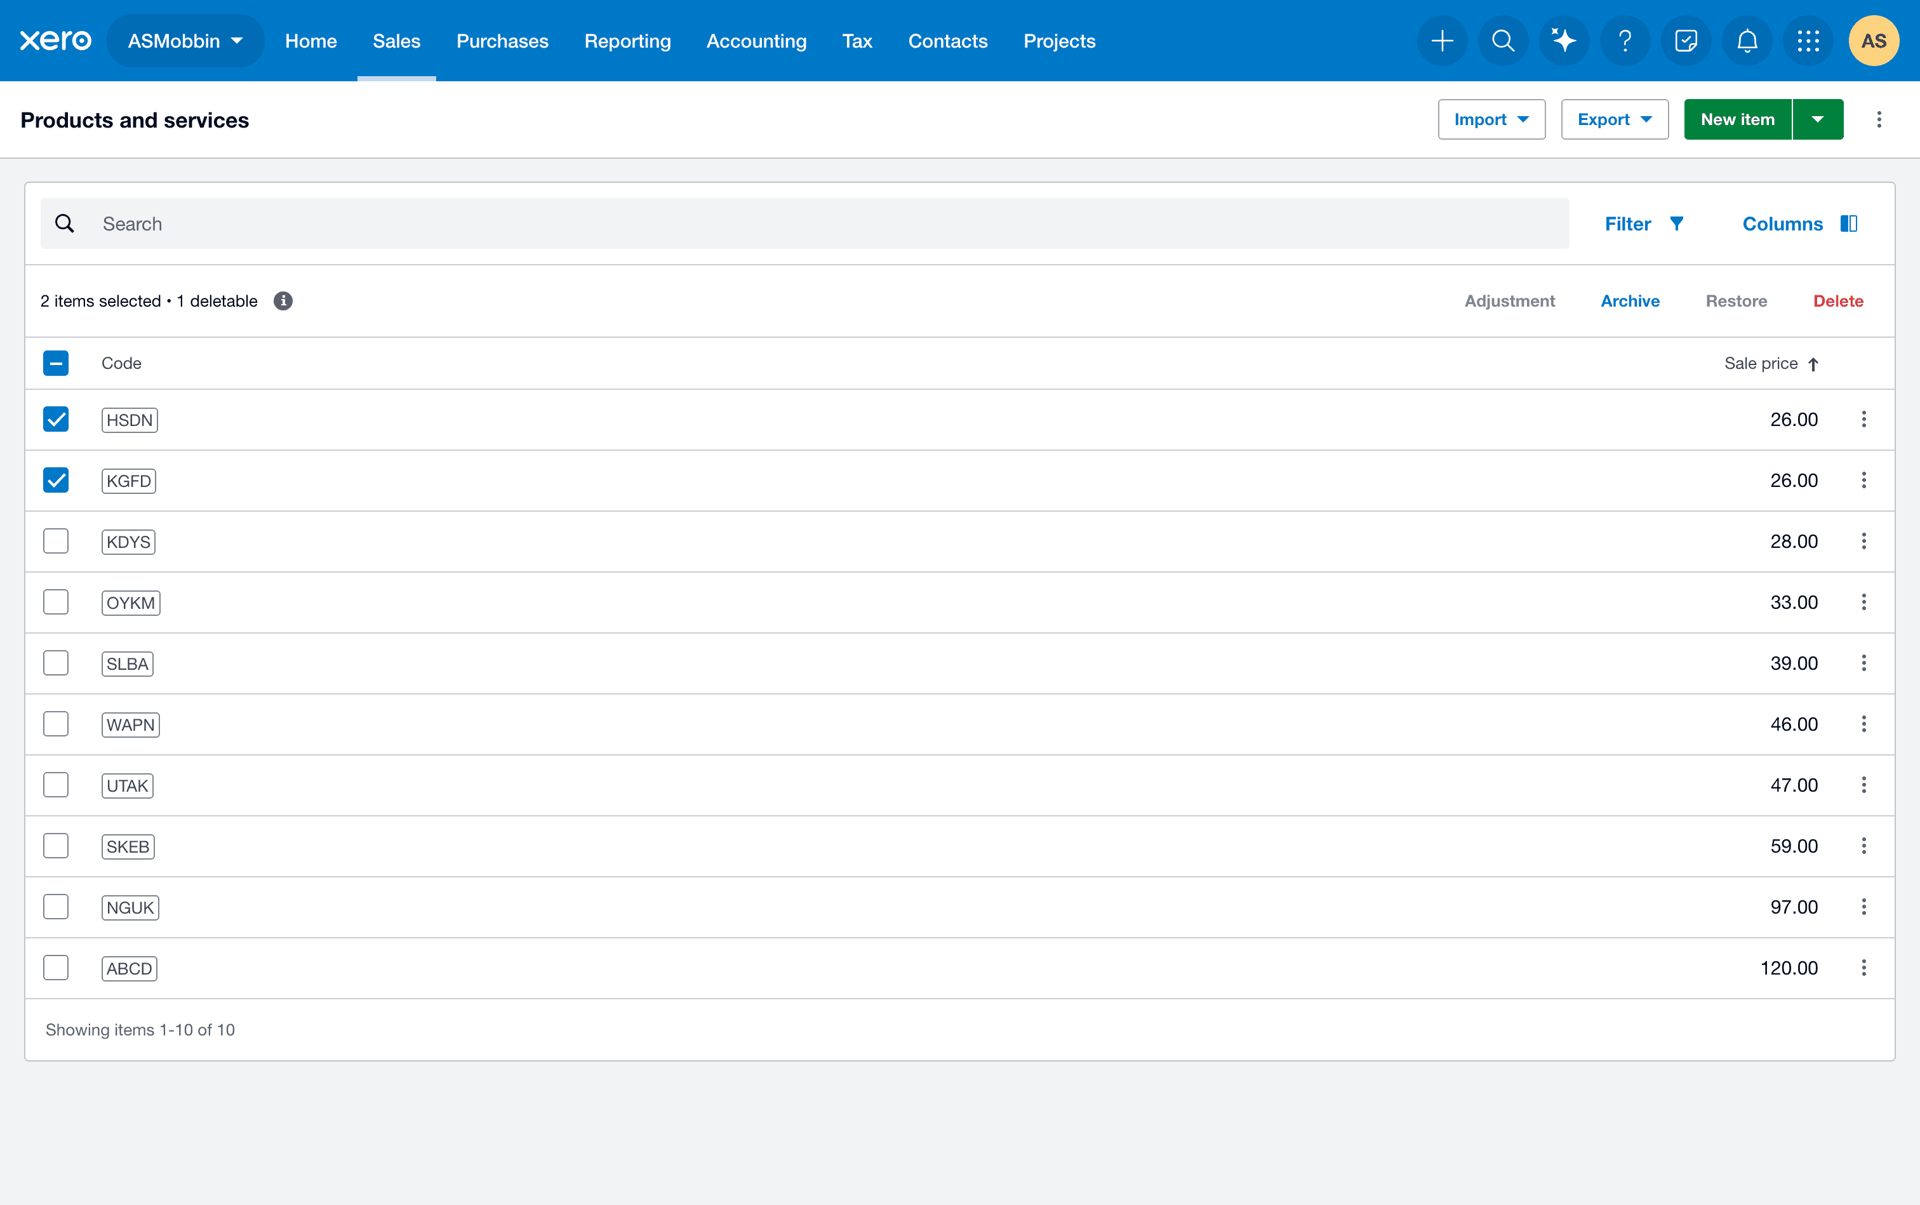Open row options for KDYS
Viewport: 1920px width, 1205px height.
click(1864, 542)
